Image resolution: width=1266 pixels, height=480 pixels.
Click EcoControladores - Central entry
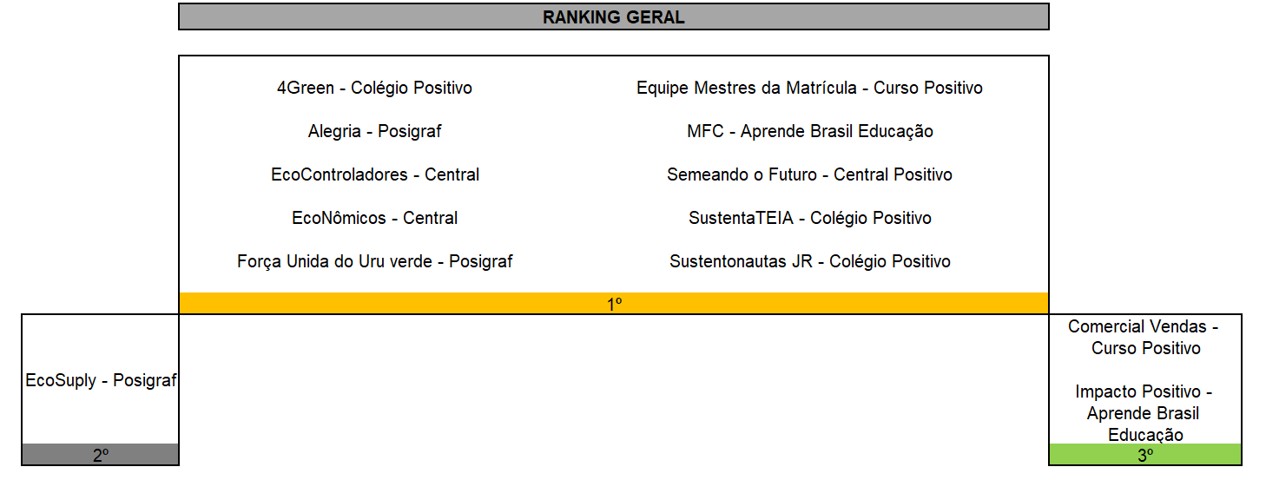pyautogui.click(x=375, y=175)
